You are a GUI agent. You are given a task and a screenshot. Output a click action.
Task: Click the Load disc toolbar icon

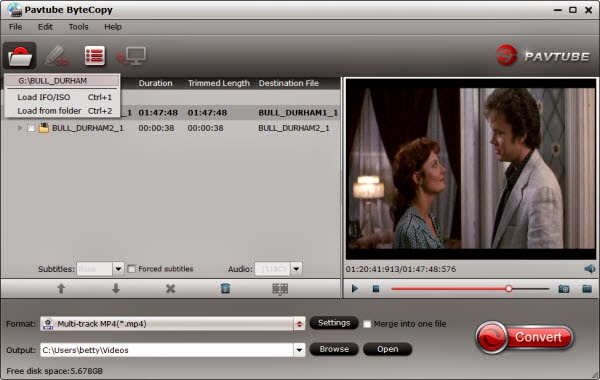point(20,56)
